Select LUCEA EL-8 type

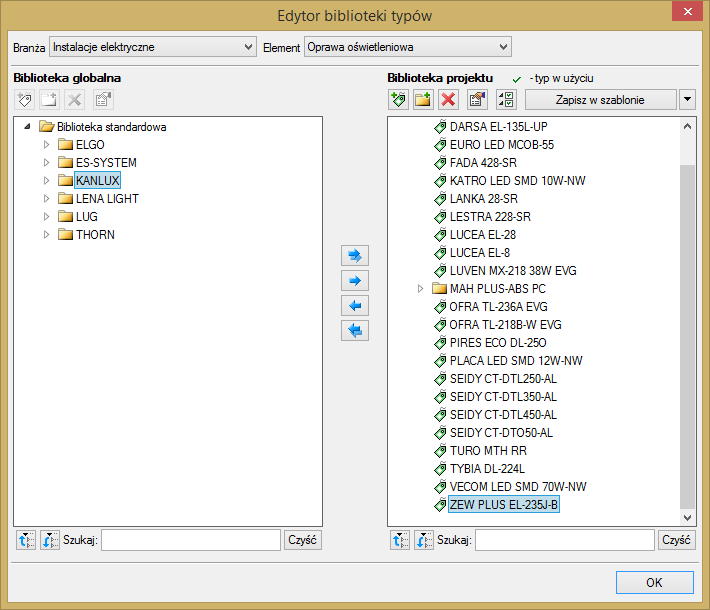point(480,253)
